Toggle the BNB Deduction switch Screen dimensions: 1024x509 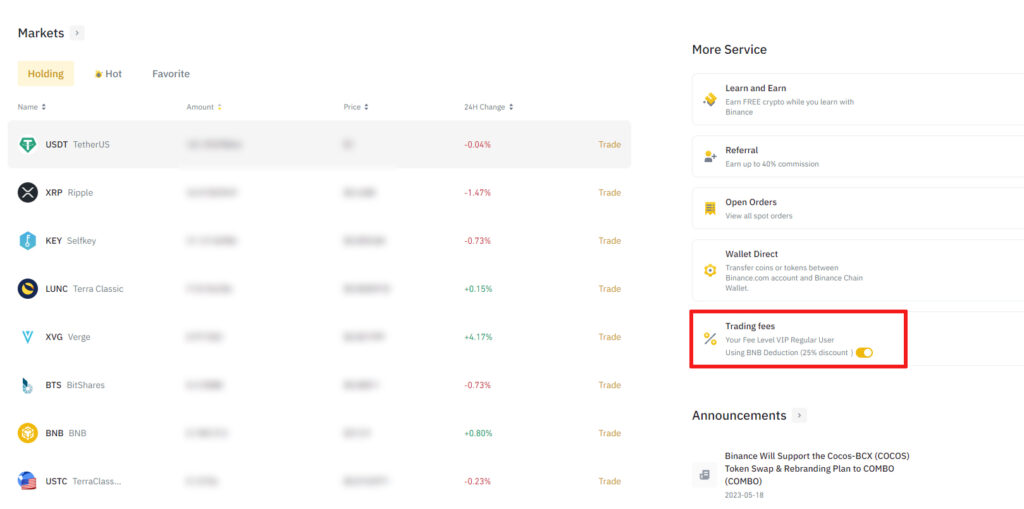(864, 353)
